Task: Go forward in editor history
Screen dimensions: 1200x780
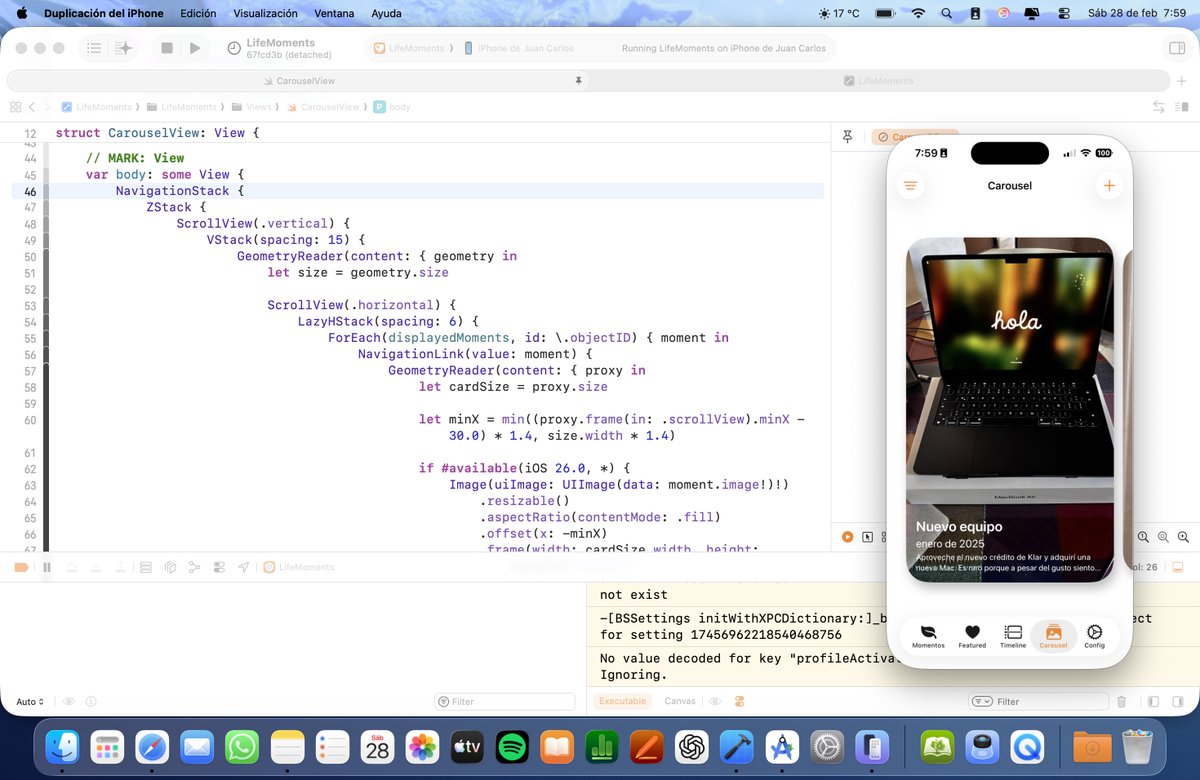Action: coord(47,107)
